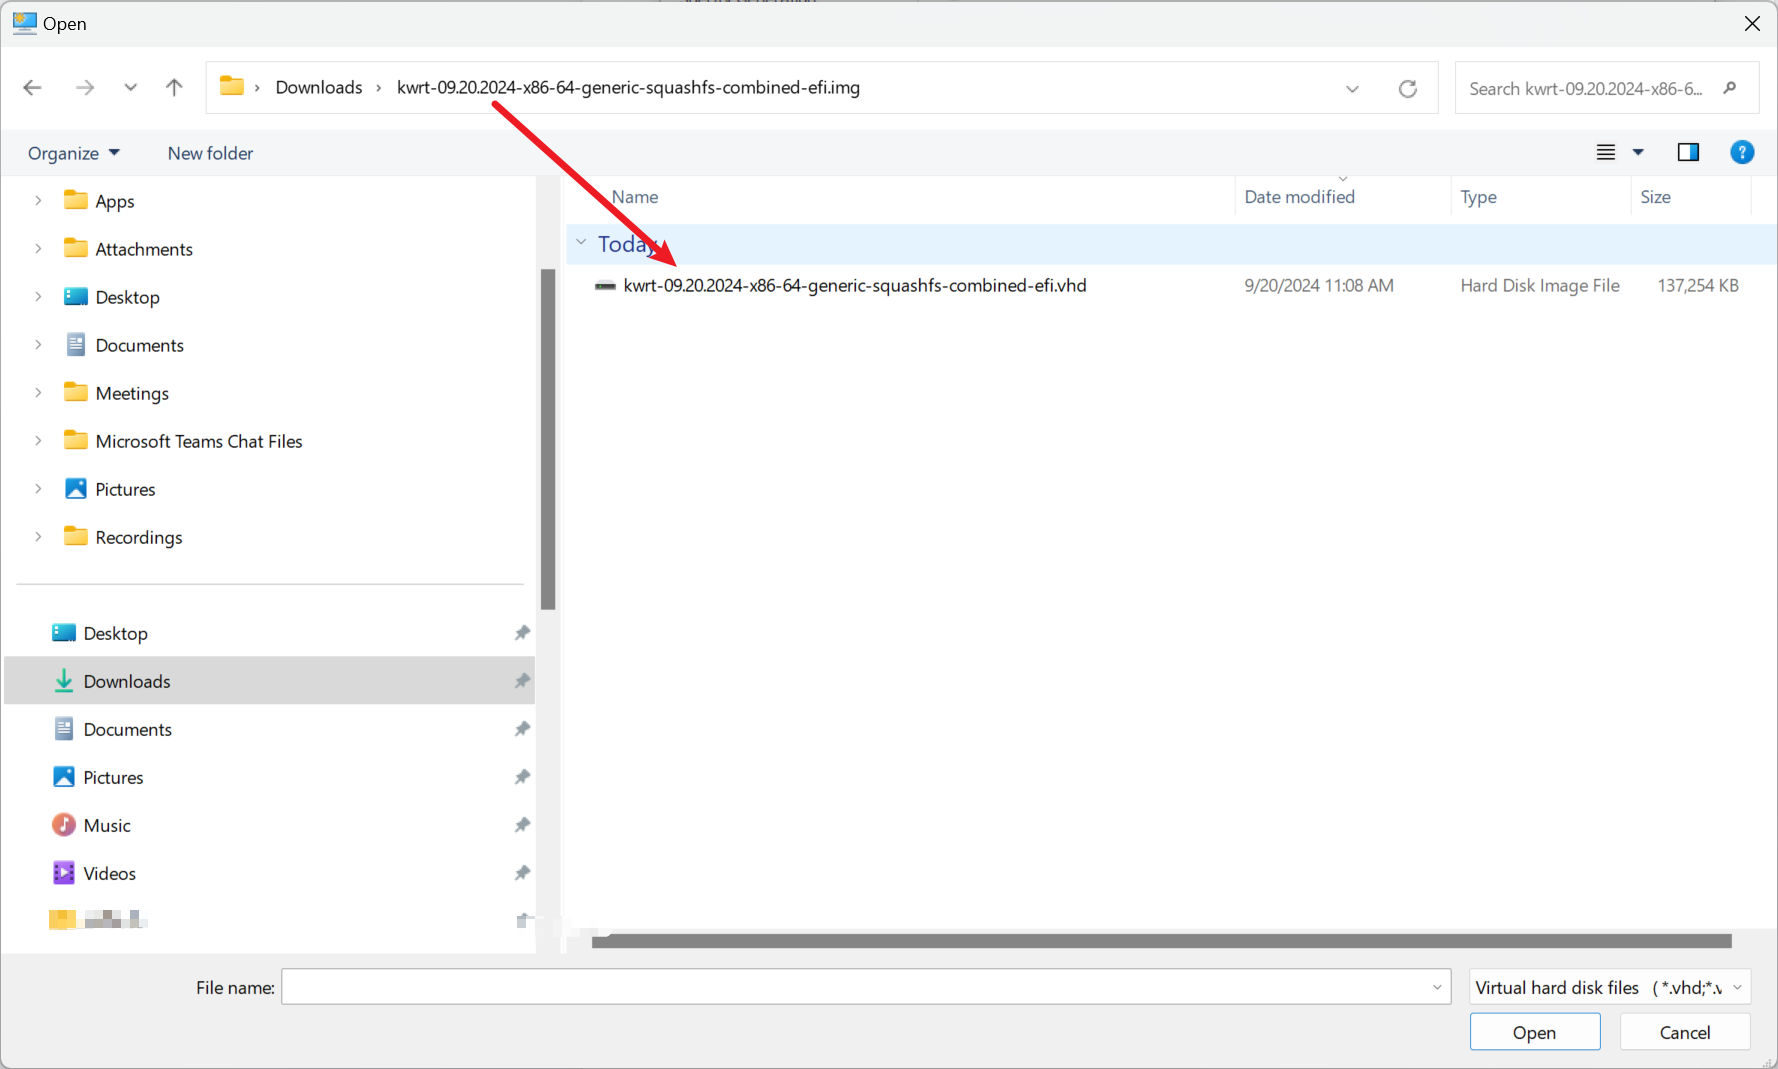Screen dimensions: 1778x1069
Task: Unpin Downloads using its pin icon
Action: tap(522, 681)
